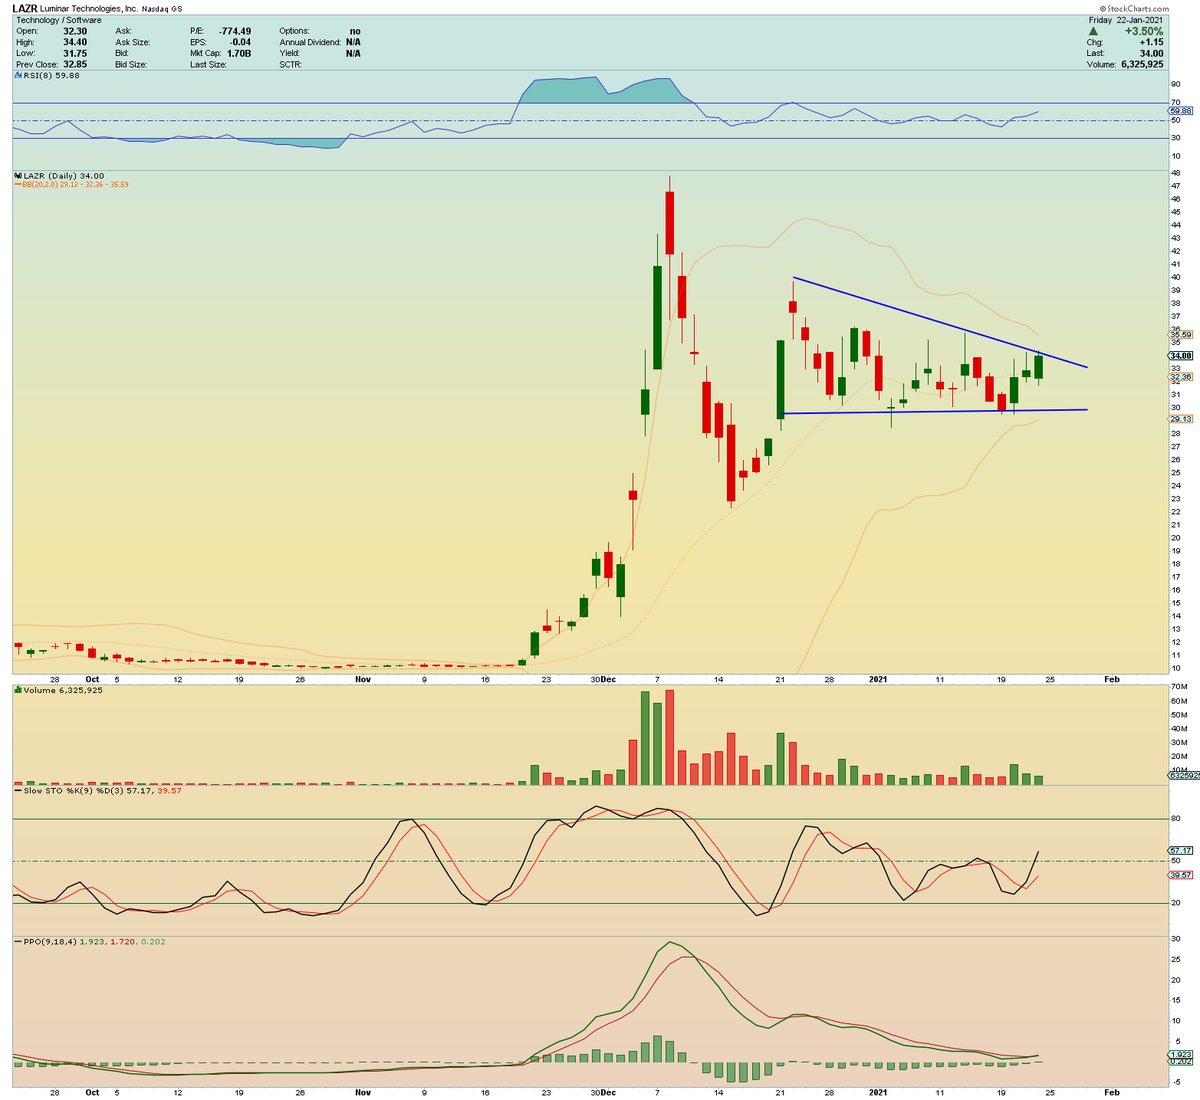
Task: Click the Friday 22-Jan-2021 date label
Action: click(x=1128, y=19)
